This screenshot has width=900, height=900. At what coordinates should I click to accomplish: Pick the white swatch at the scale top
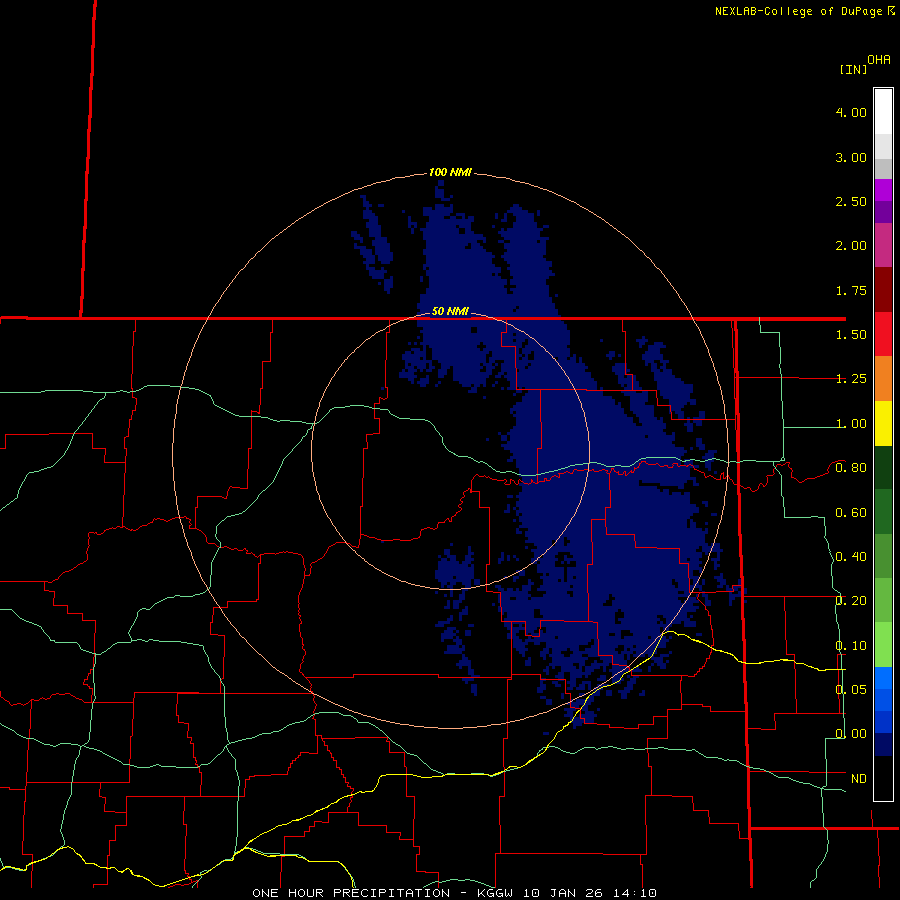pyautogui.click(x=883, y=112)
